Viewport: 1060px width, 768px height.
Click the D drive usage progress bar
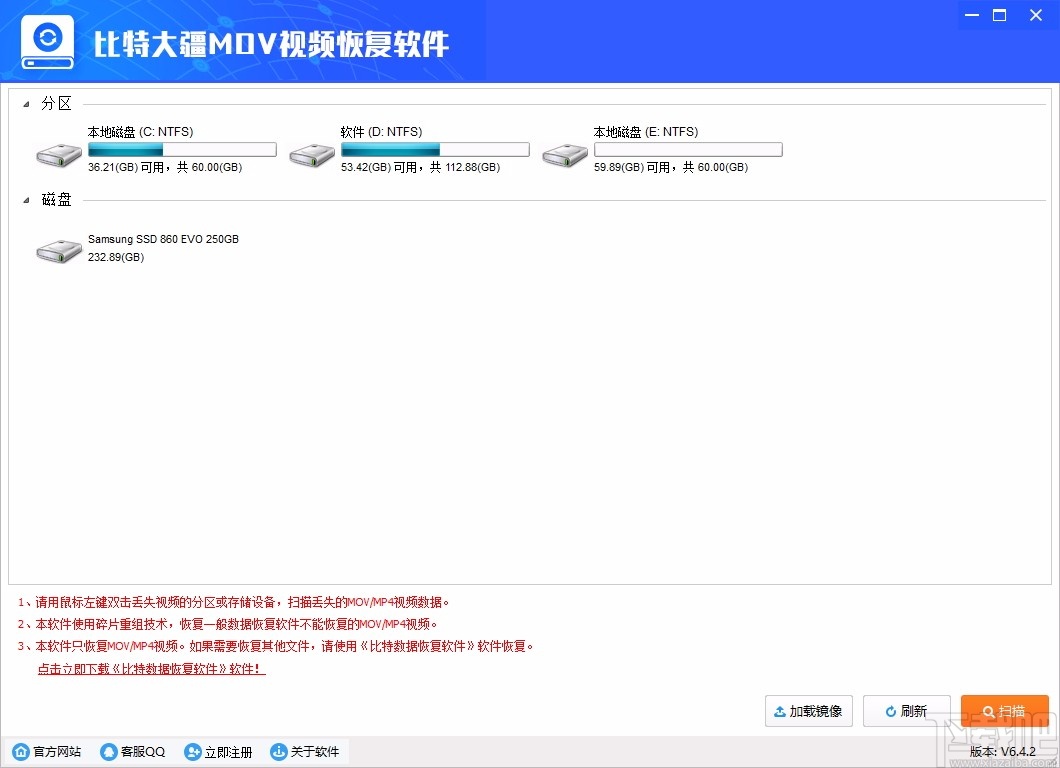434,148
